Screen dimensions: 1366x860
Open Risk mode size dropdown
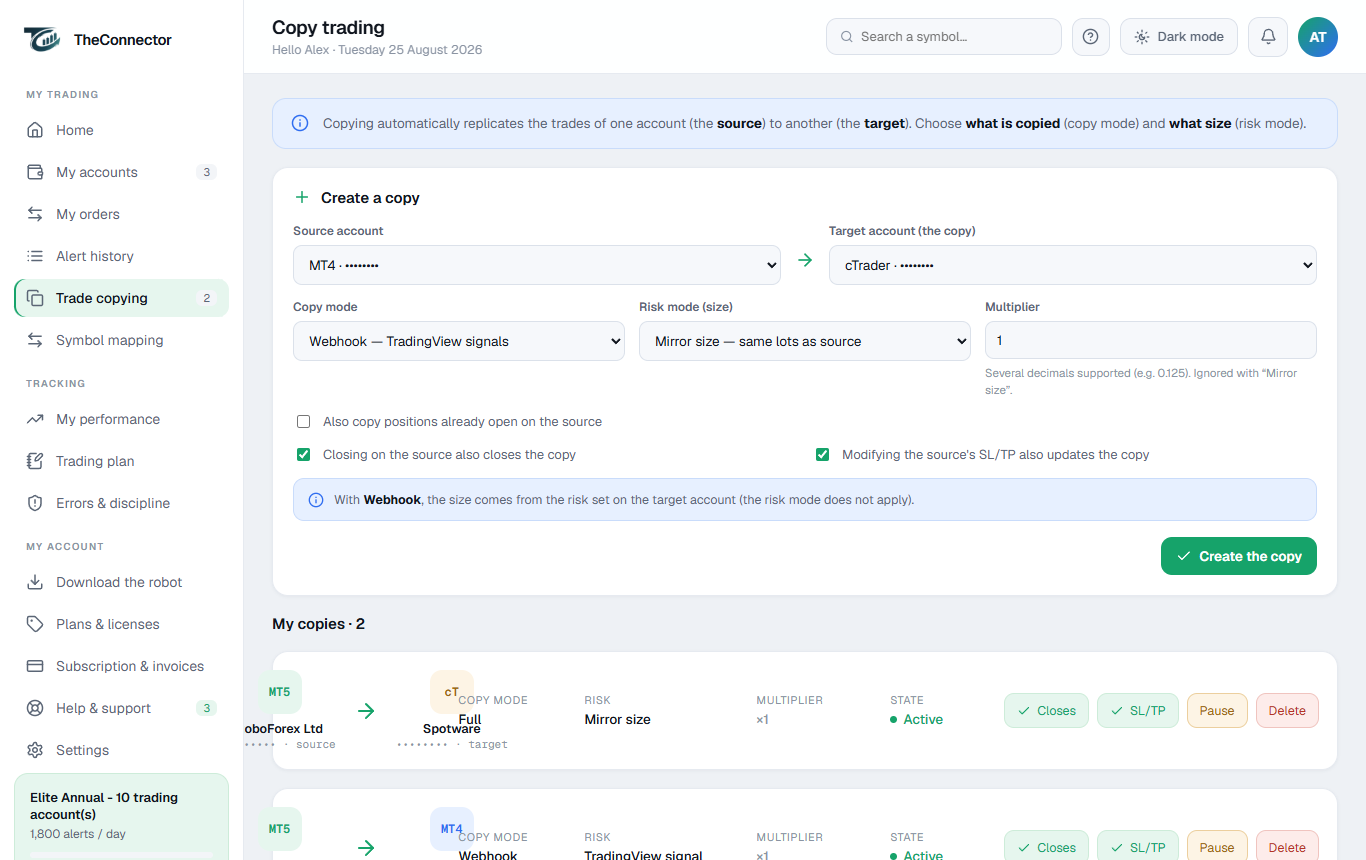pyautogui.click(x=805, y=341)
